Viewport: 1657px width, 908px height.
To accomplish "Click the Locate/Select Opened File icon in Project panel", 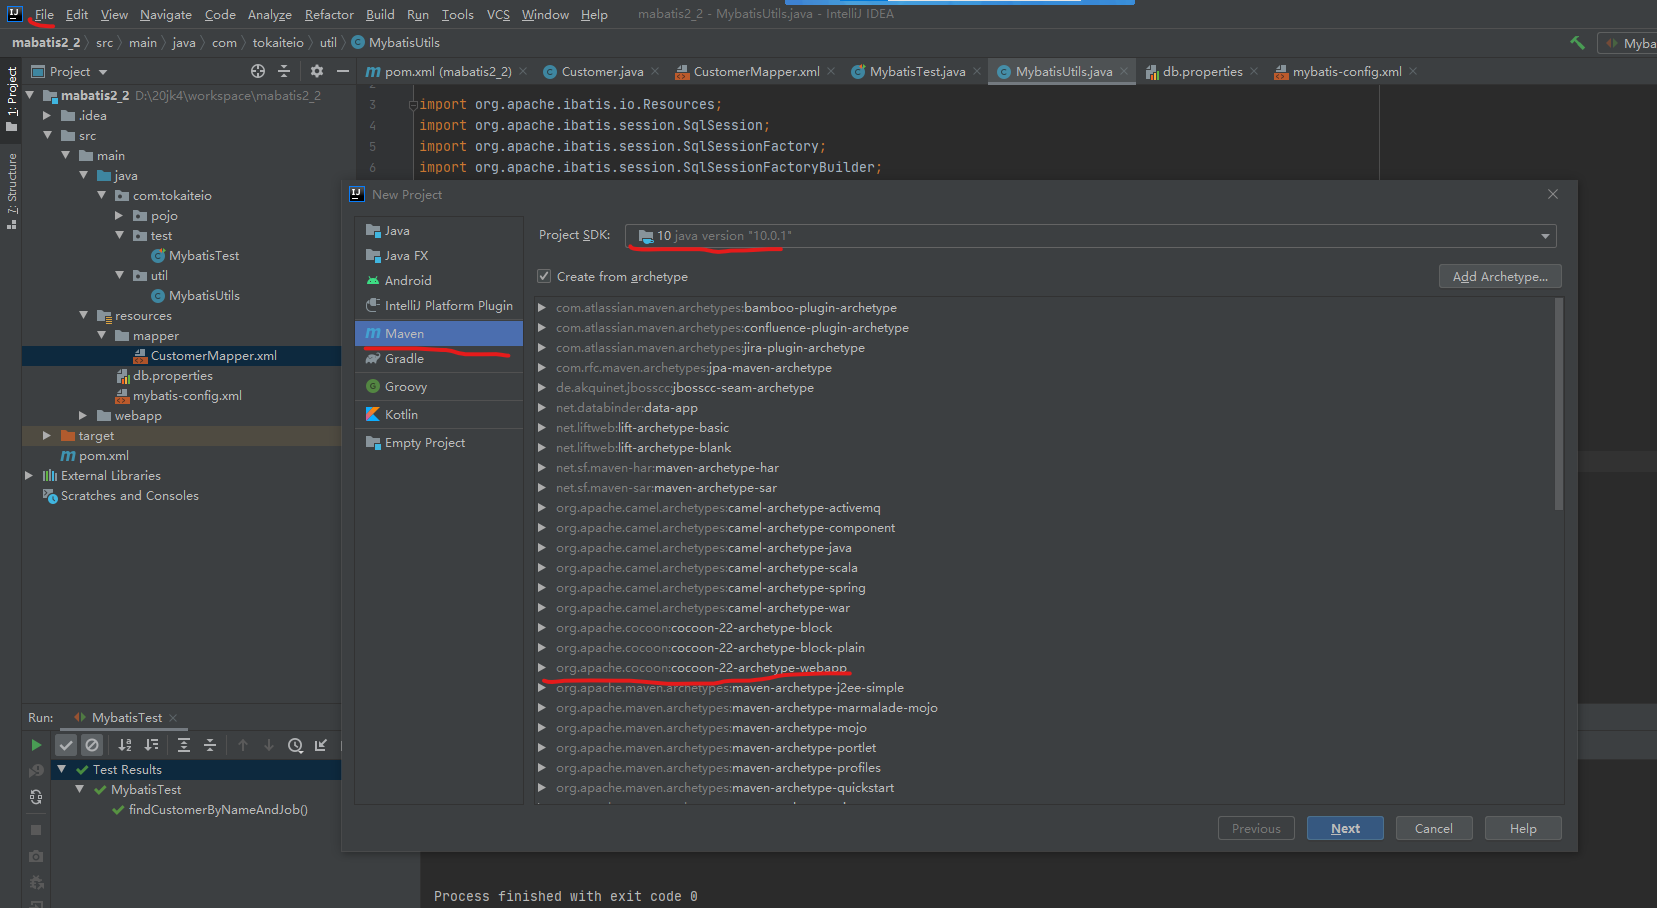I will [258, 71].
